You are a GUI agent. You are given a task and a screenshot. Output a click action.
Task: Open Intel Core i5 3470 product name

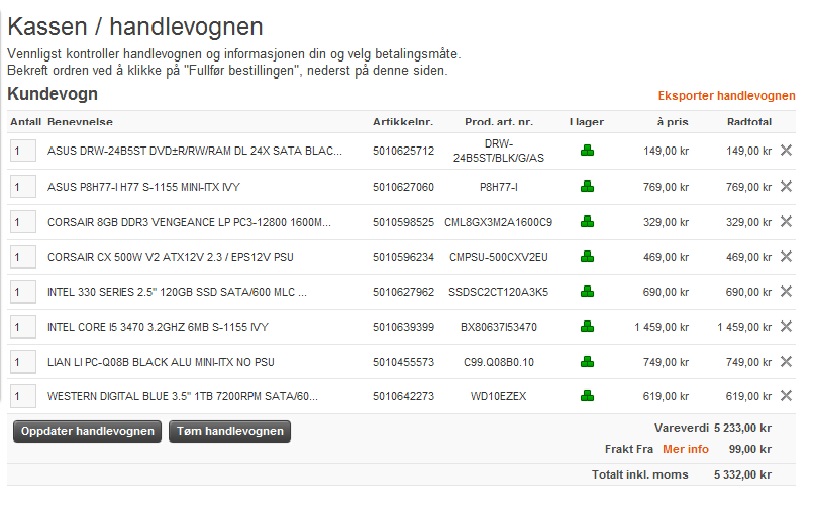158,327
